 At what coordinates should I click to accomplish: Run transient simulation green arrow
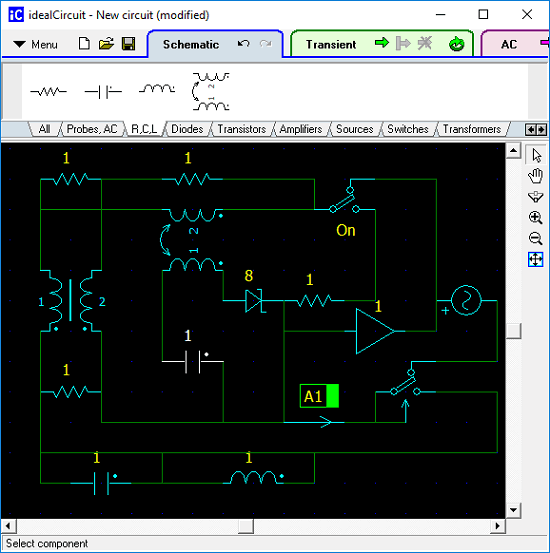382,43
